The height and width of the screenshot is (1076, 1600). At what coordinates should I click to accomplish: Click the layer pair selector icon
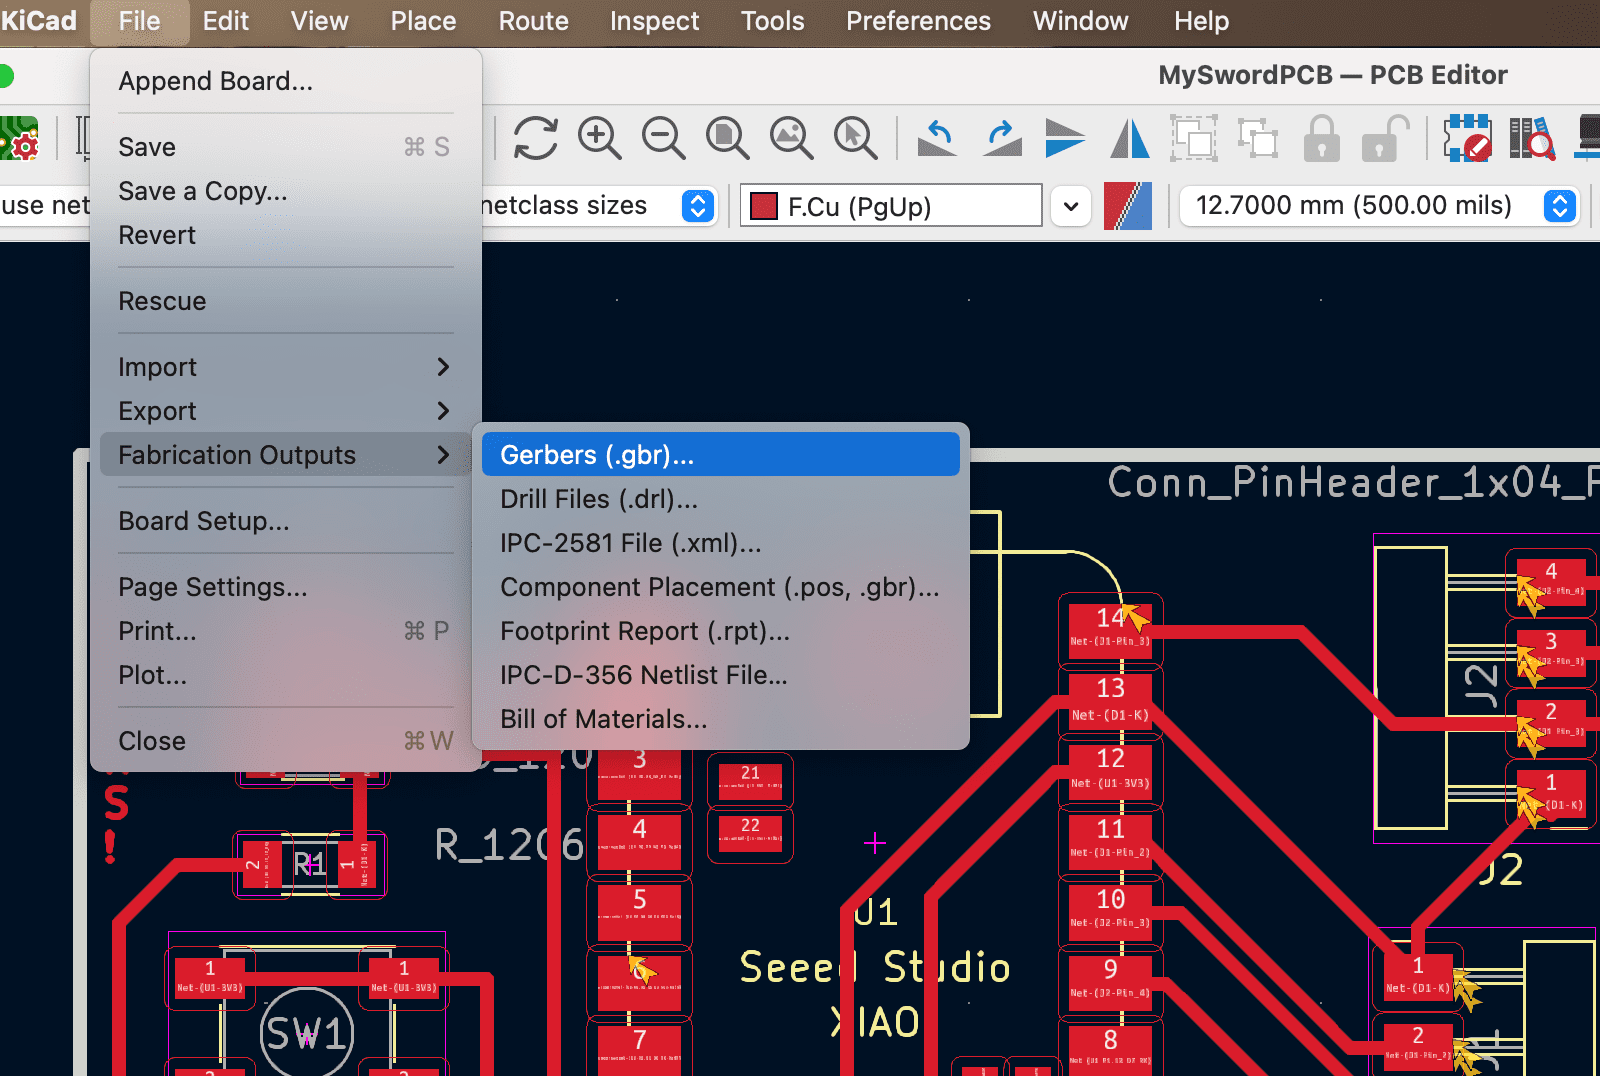click(1128, 206)
